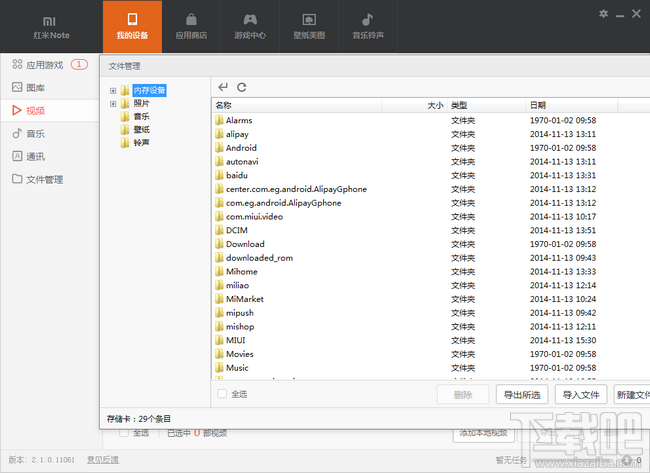Click 存储卡：29个条目 status text
The height and width of the screenshot is (473, 650).
tap(139, 419)
